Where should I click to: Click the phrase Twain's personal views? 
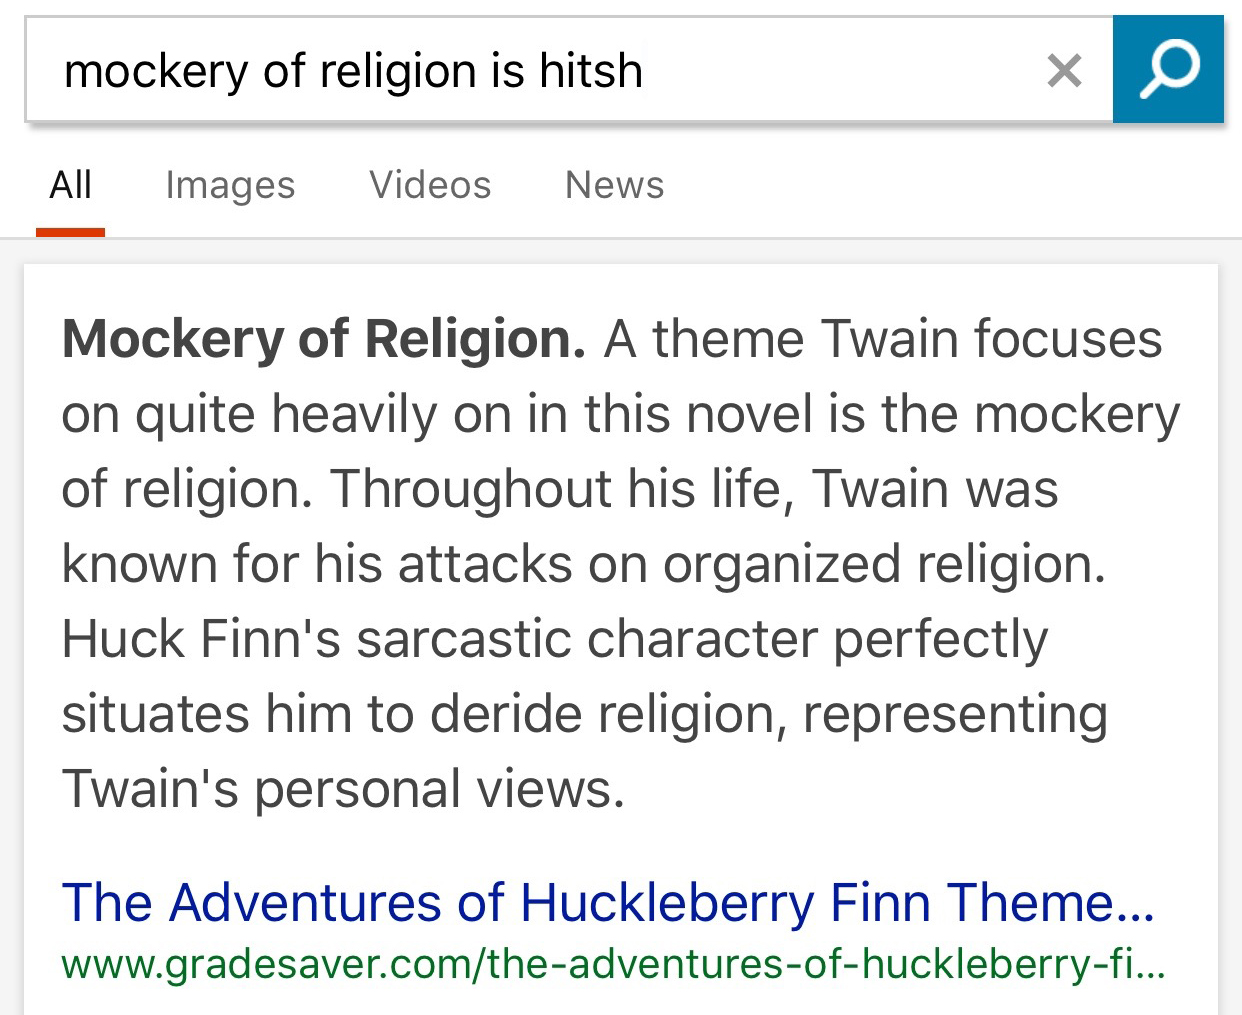[343, 789]
